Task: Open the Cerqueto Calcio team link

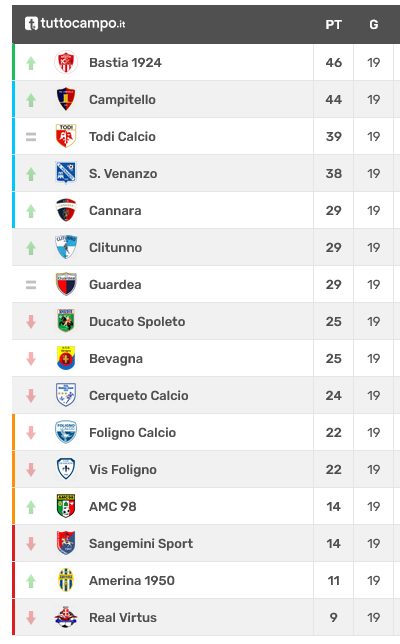Action: 139,396
